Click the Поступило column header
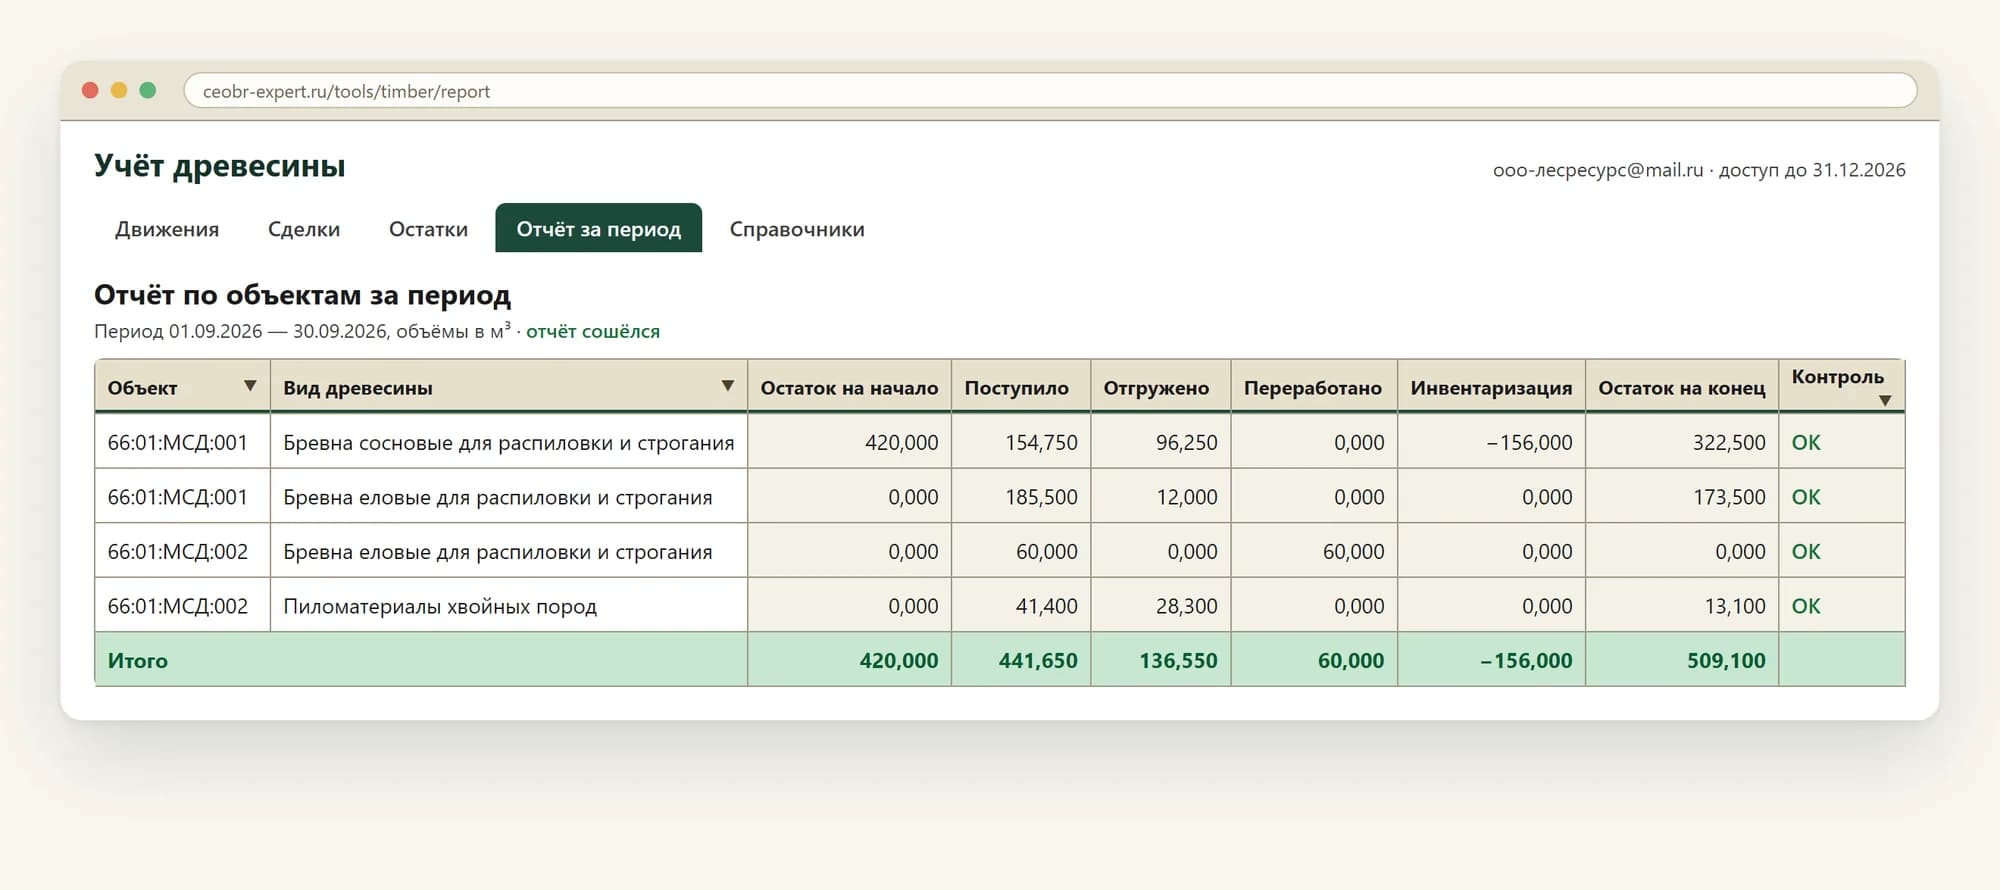 tap(1021, 387)
